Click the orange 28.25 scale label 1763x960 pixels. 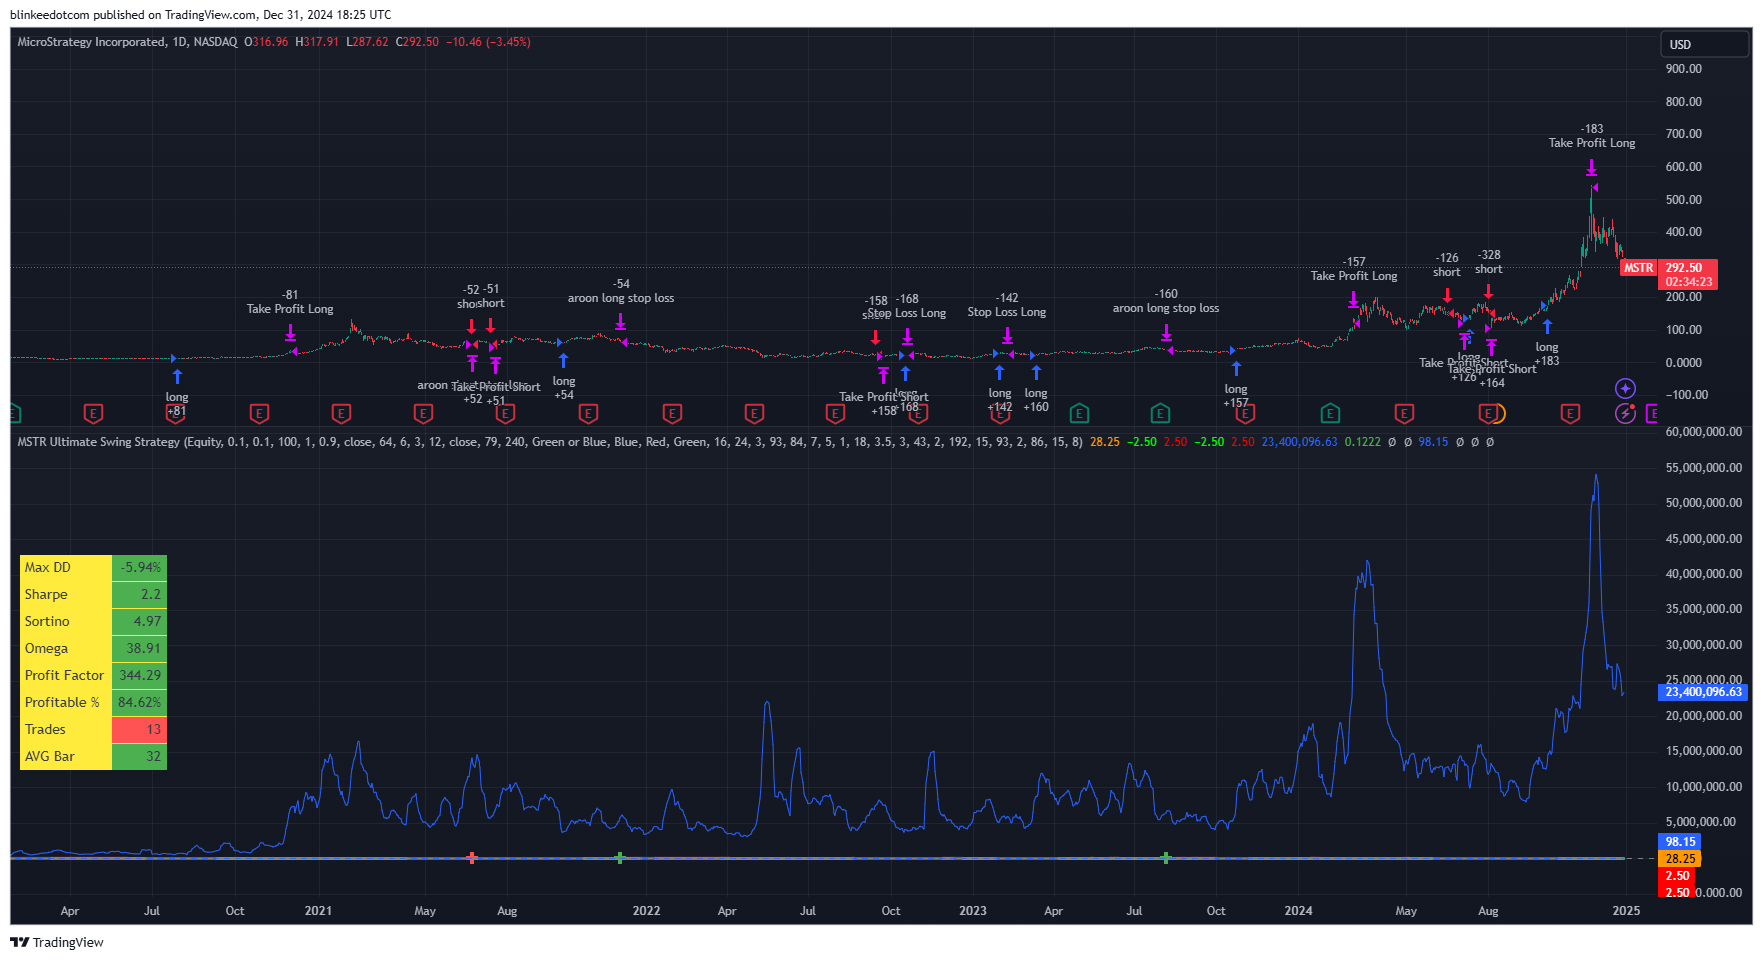1680,859
